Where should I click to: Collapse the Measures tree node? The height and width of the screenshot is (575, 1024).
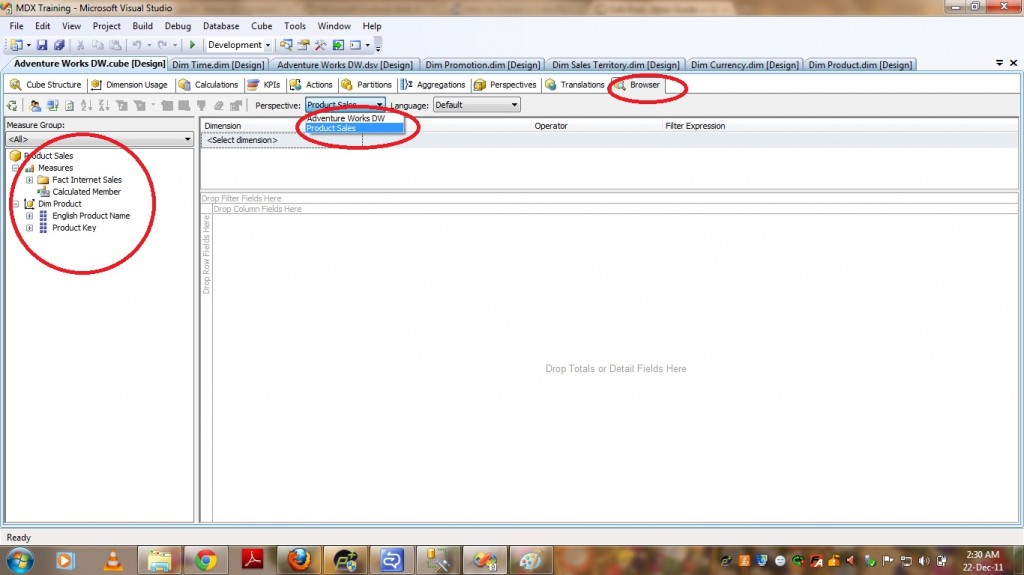pos(16,168)
